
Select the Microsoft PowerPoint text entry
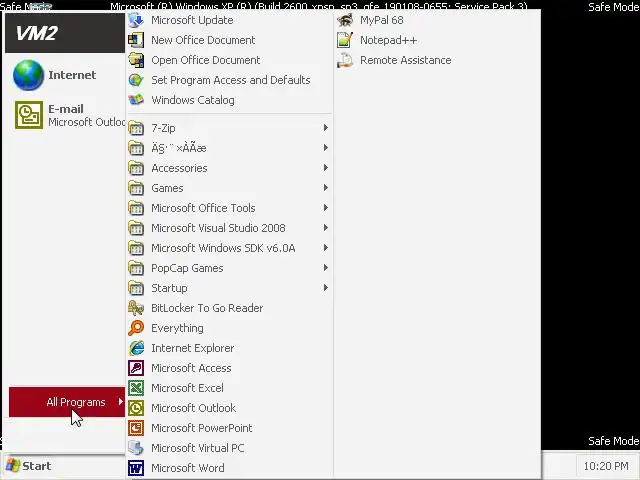tap(202, 428)
